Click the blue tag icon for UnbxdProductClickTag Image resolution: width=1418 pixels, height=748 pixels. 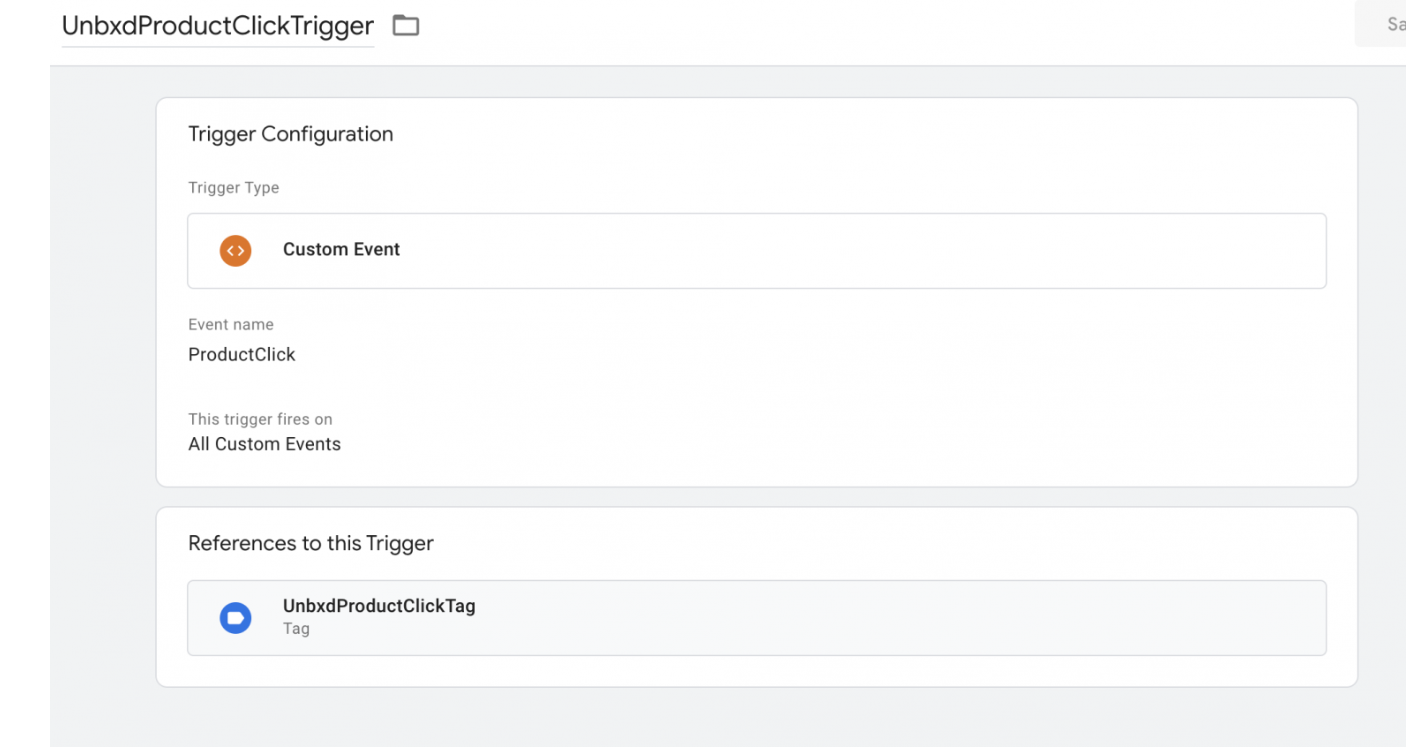[x=235, y=618]
